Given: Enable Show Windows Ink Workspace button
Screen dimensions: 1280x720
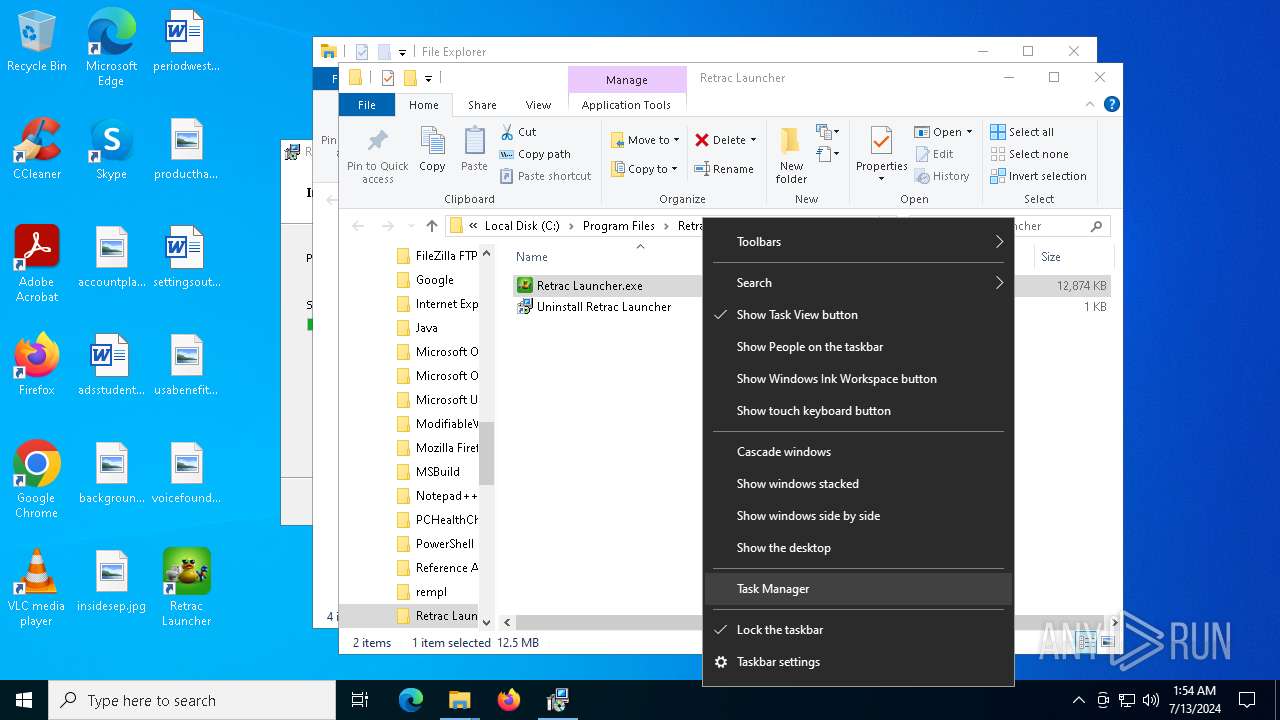Looking at the screenshot, I should pyautogui.click(x=858, y=379).
